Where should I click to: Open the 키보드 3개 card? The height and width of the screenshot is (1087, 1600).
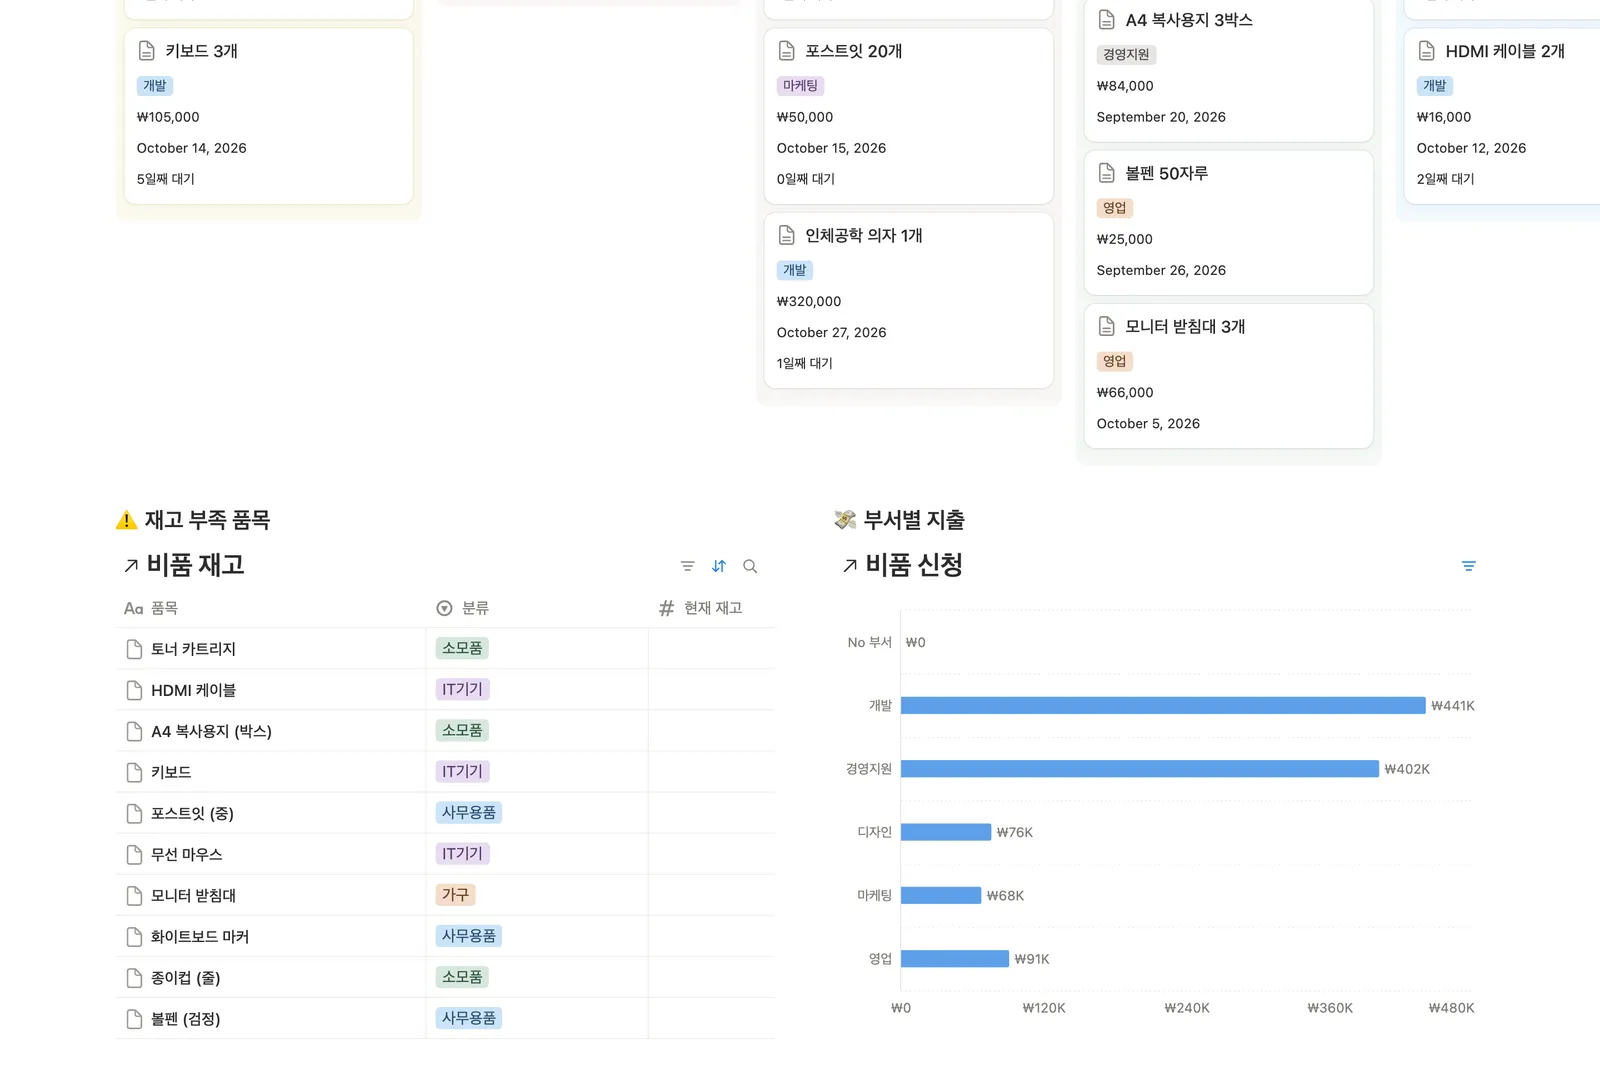269,116
